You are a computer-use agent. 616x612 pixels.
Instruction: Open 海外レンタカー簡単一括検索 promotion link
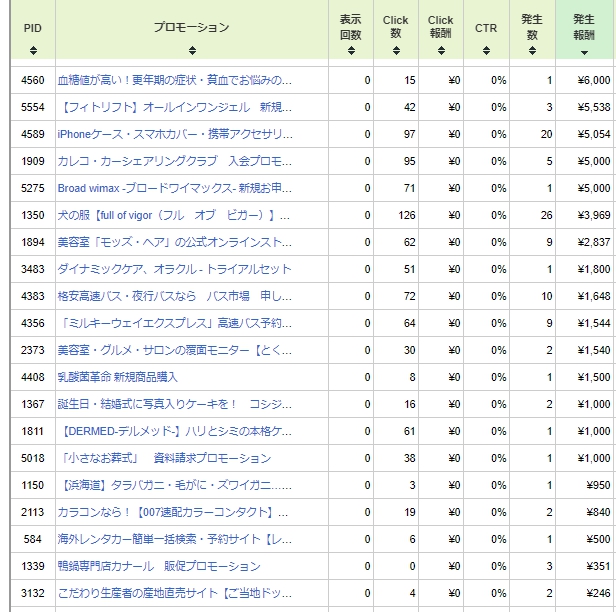175,539
